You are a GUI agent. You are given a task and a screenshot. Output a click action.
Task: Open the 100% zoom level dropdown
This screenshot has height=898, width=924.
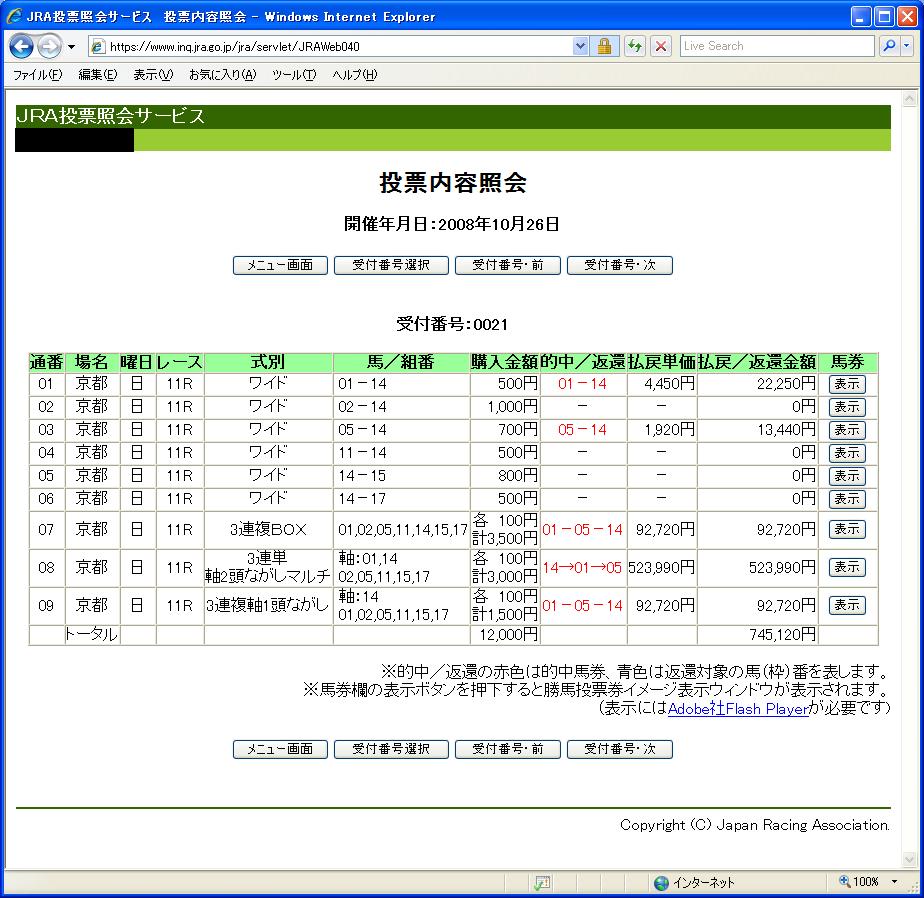[894, 882]
